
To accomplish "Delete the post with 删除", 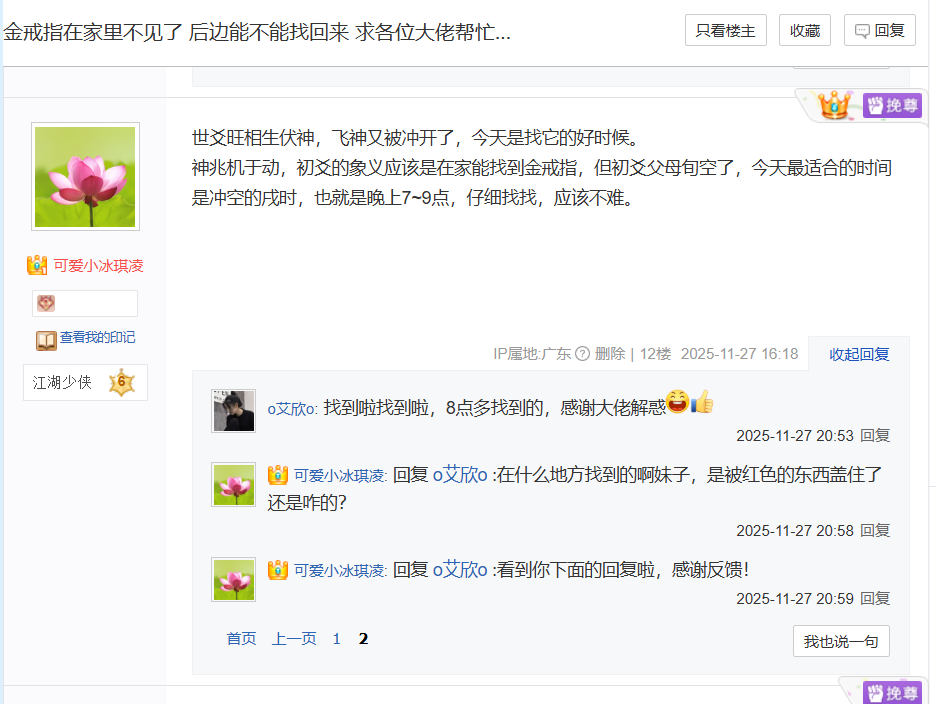I will click(x=609, y=353).
